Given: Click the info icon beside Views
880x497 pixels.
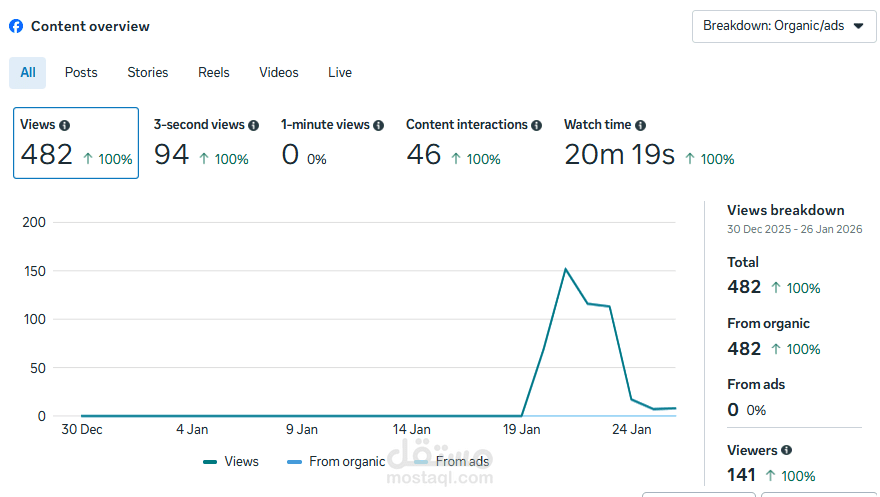Looking at the screenshot, I should [x=65, y=126].
